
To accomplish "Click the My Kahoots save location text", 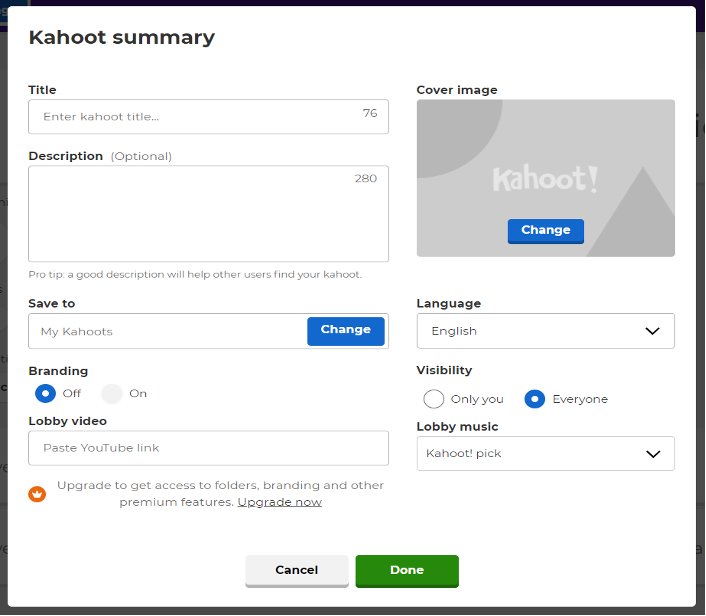I will pyautogui.click(x=77, y=332).
